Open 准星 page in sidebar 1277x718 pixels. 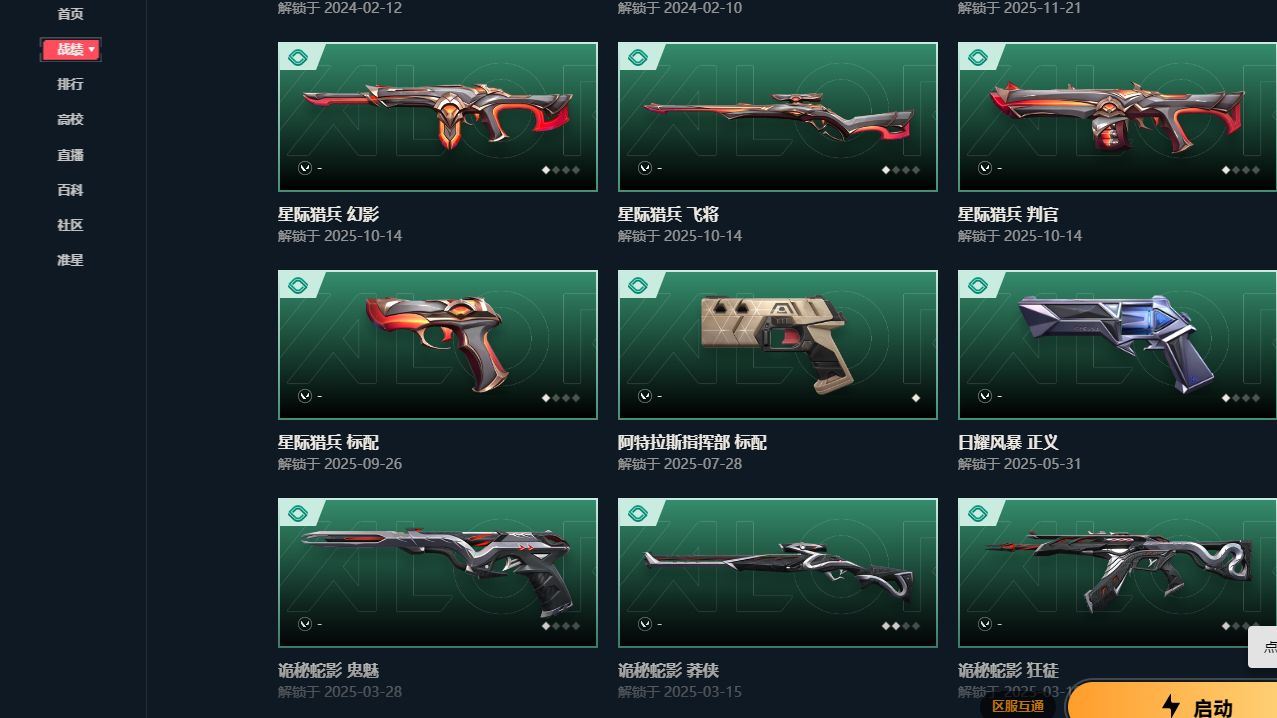tap(70, 260)
